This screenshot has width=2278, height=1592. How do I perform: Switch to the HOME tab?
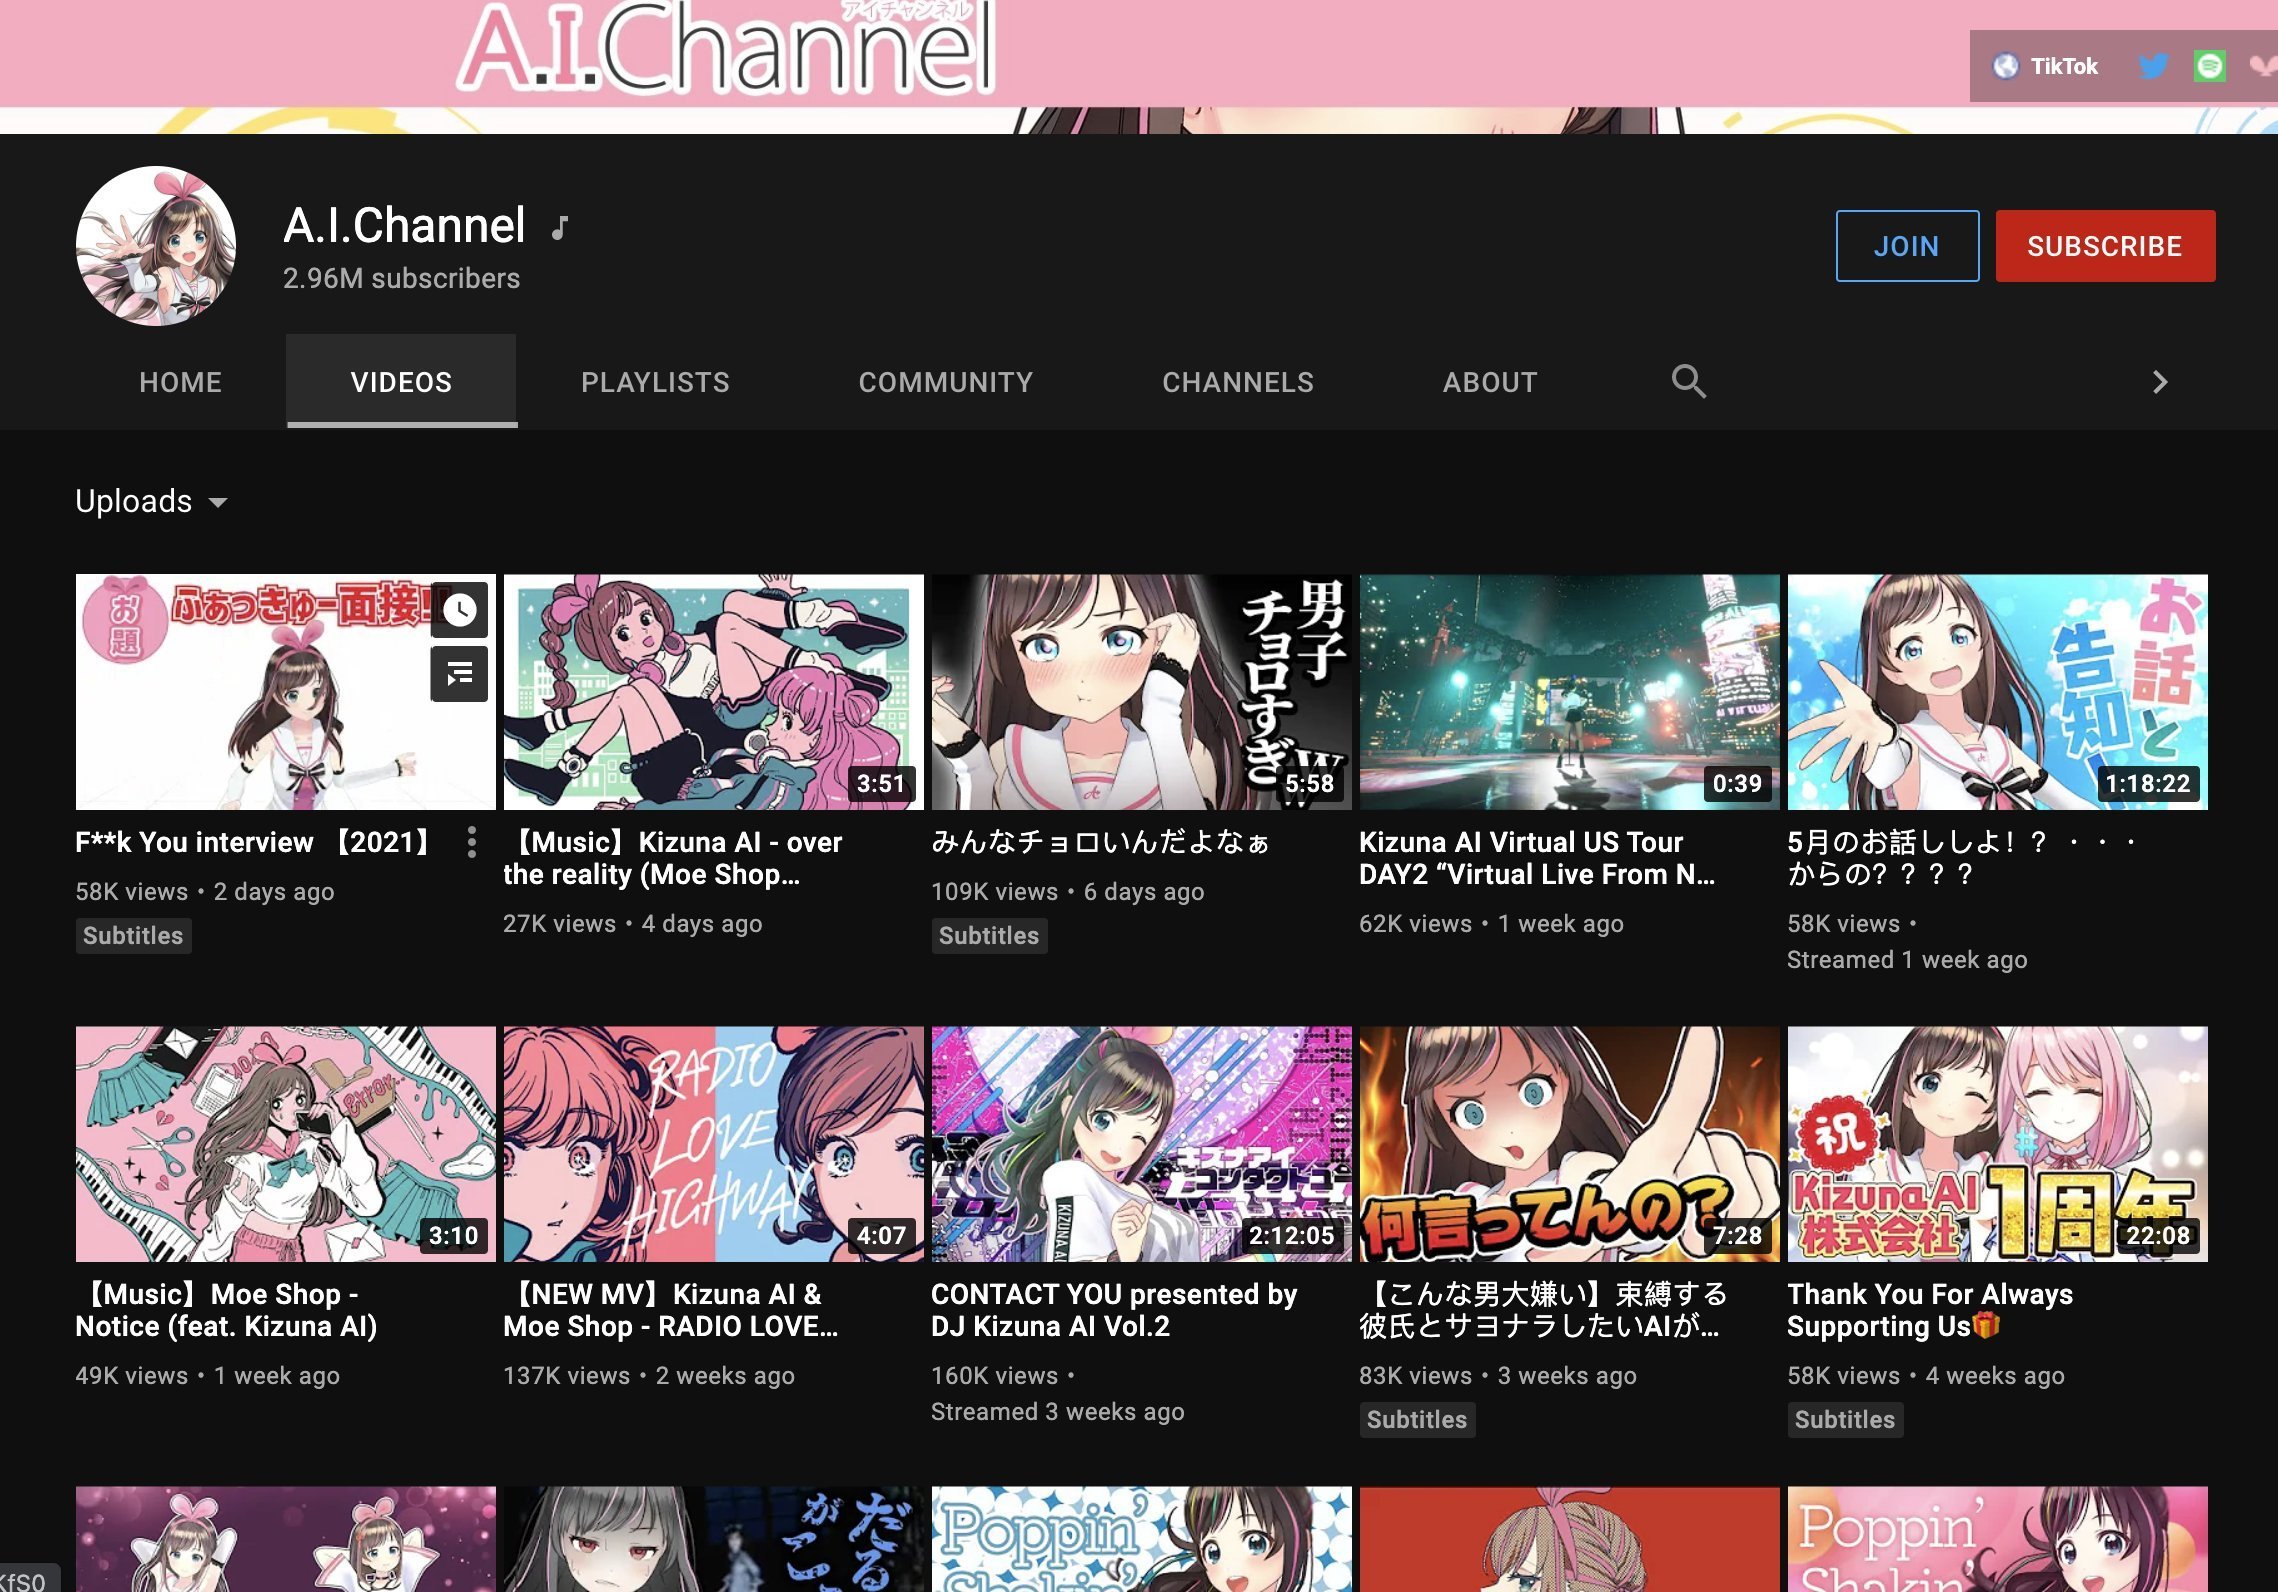[180, 382]
